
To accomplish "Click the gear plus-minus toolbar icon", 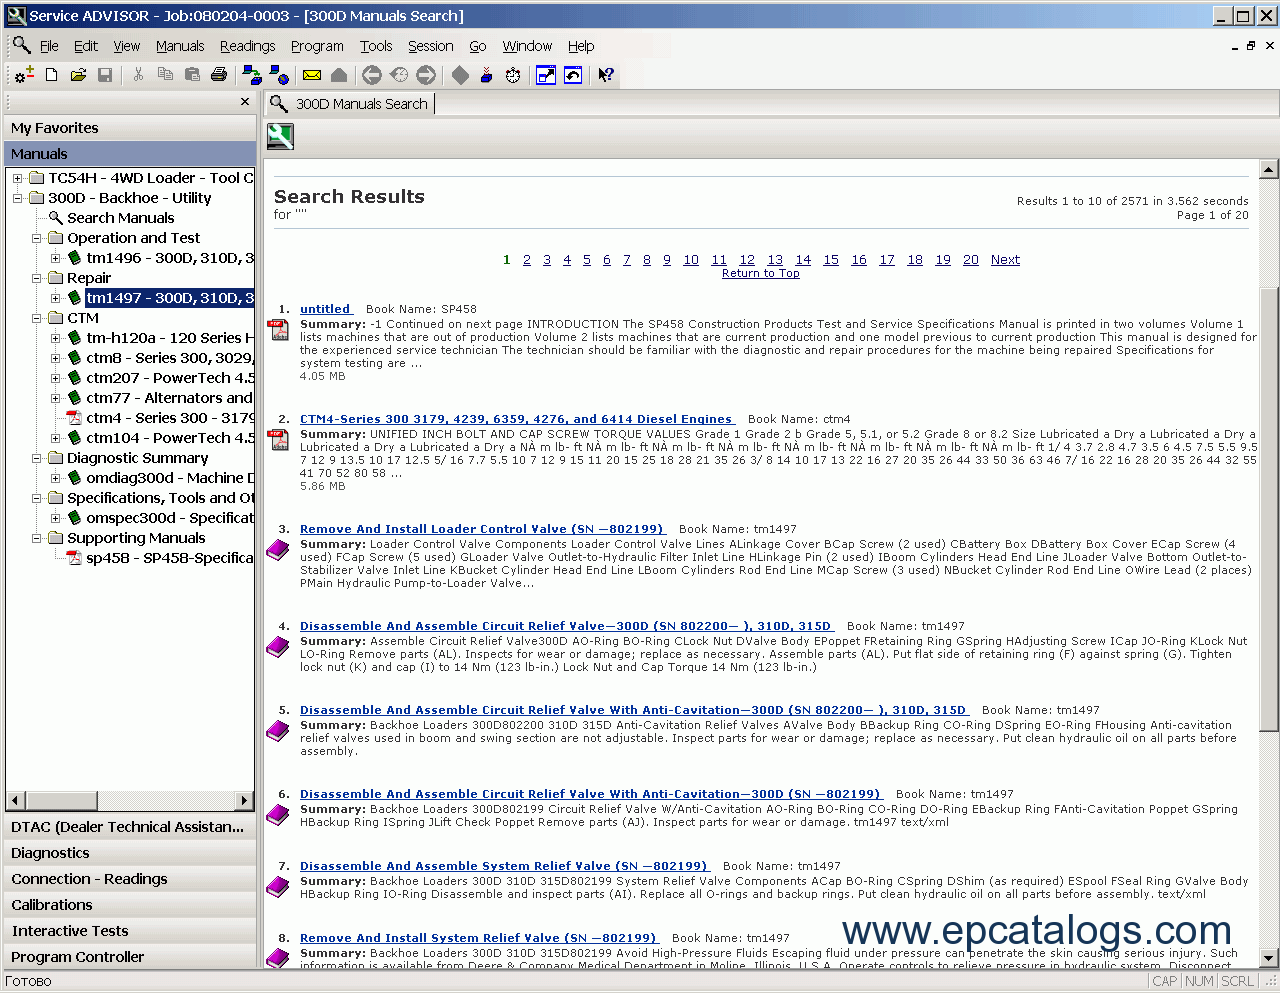I will (25, 75).
